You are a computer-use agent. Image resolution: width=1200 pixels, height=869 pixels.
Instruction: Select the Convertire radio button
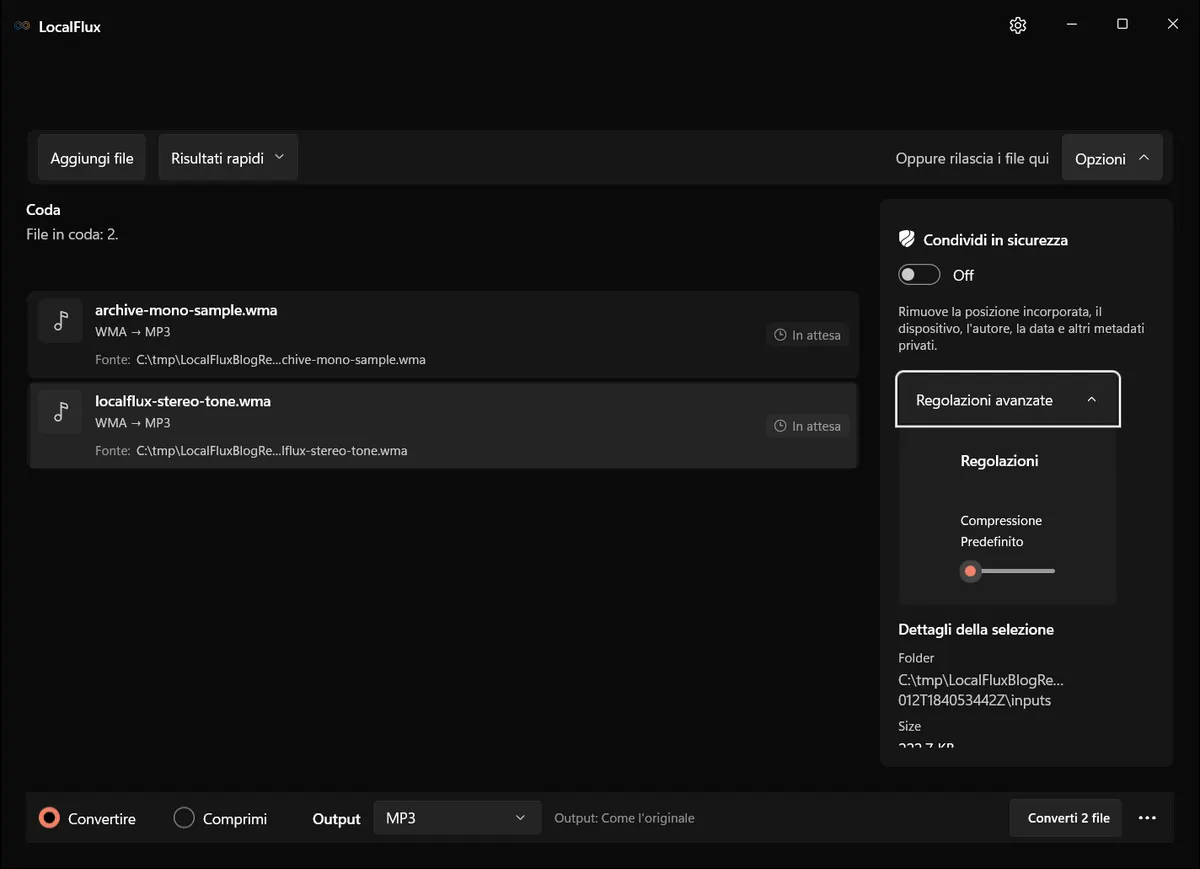click(x=49, y=818)
